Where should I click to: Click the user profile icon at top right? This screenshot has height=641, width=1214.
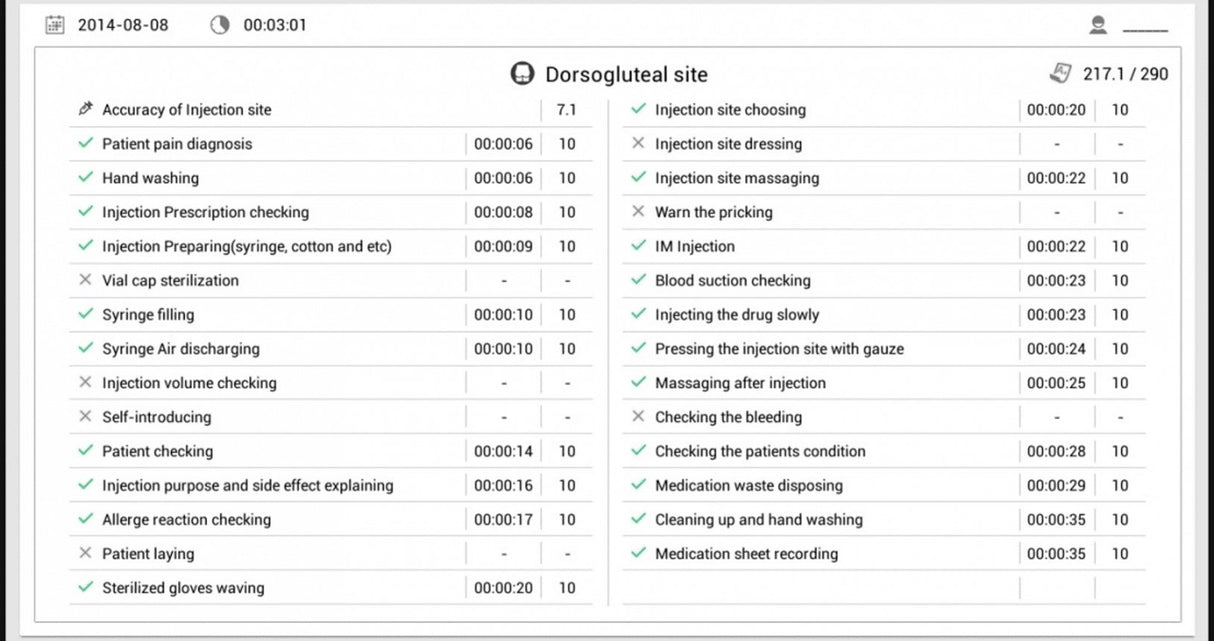pyautogui.click(x=1097, y=24)
